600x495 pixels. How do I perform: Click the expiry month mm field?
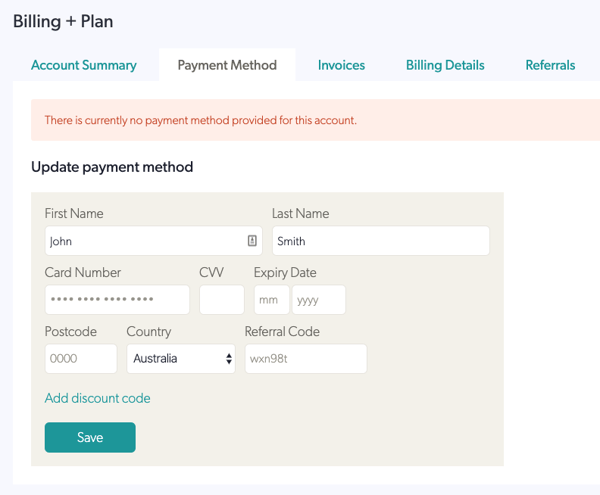coord(272,300)
